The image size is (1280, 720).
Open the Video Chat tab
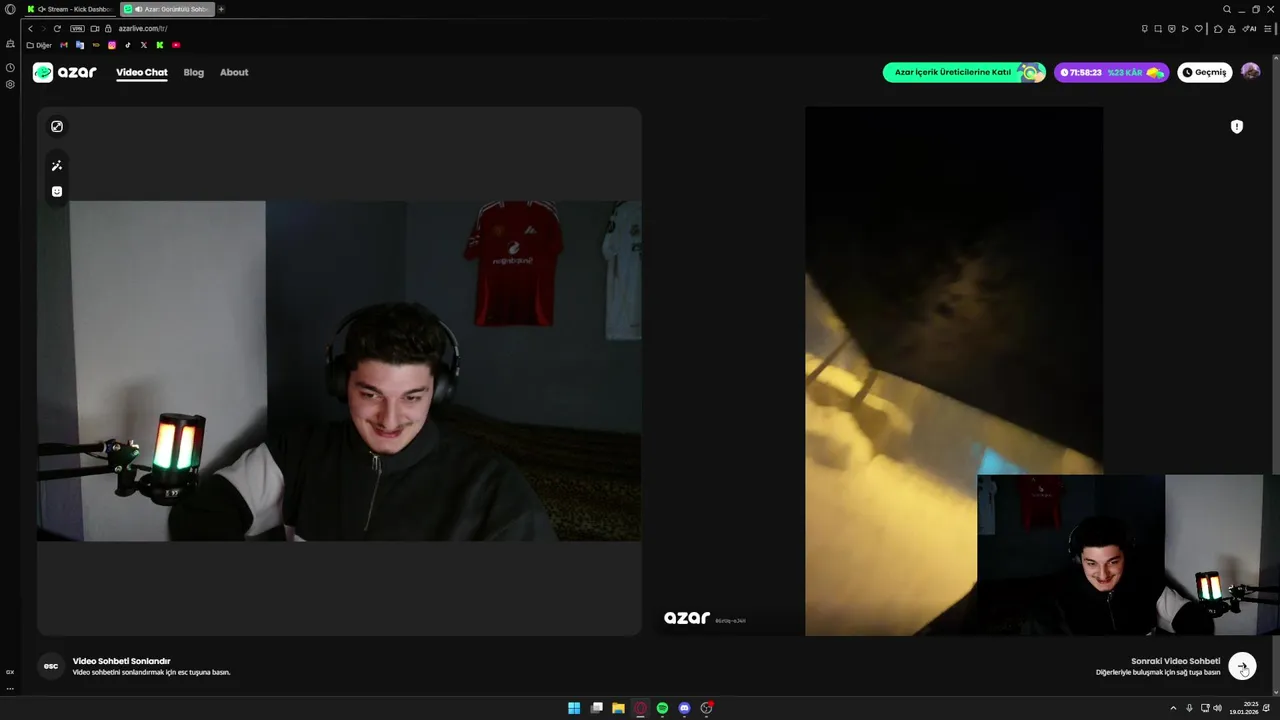142,72
